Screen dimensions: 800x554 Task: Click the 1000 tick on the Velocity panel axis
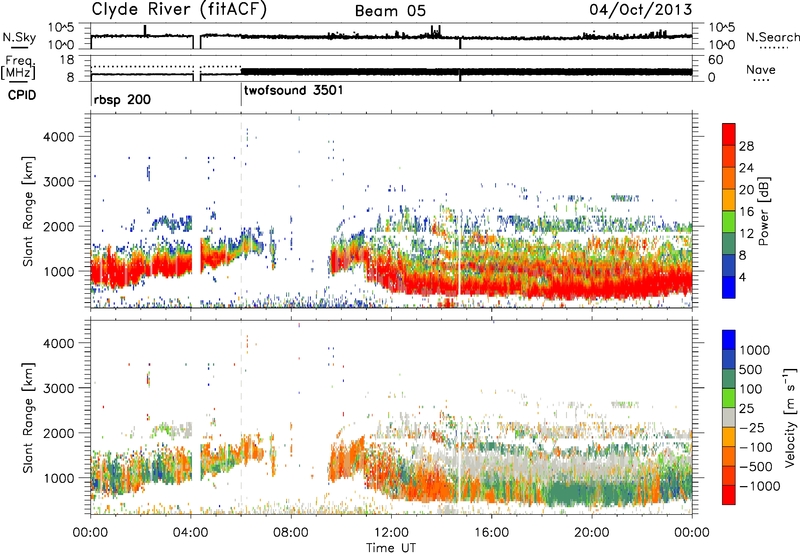point(58,478)
